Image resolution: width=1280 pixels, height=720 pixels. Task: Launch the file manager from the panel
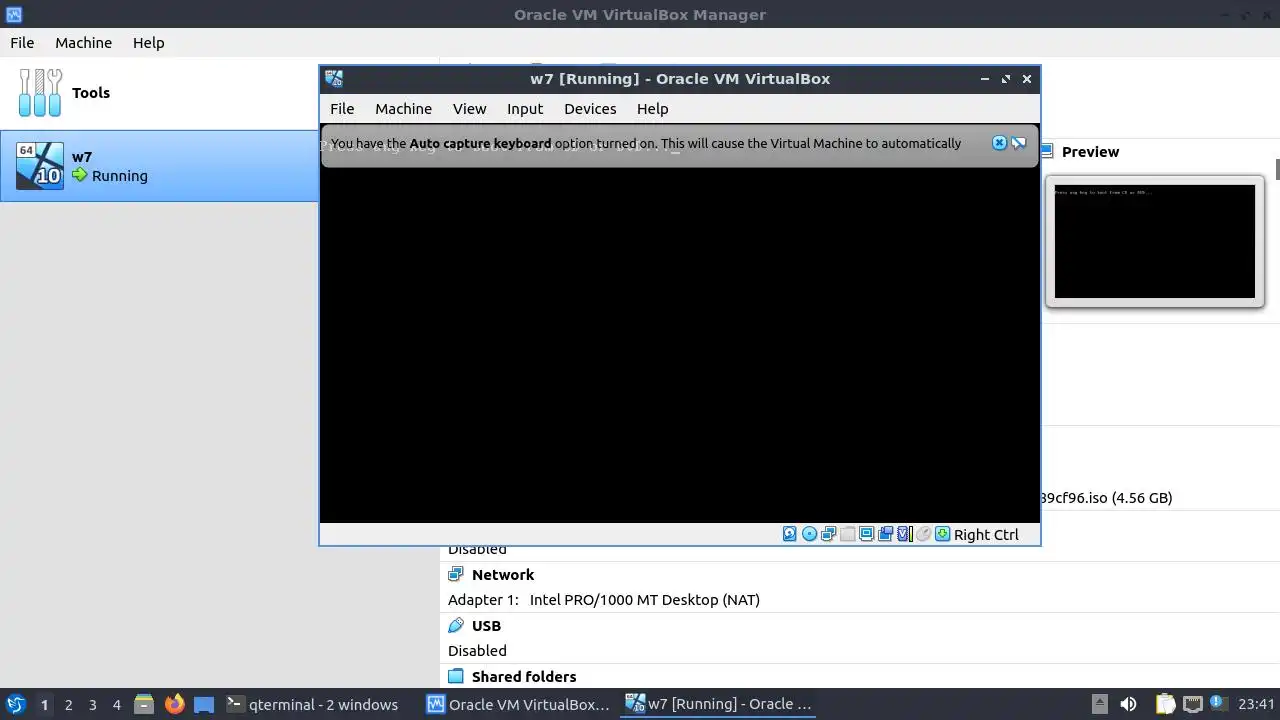pos(144,704)
